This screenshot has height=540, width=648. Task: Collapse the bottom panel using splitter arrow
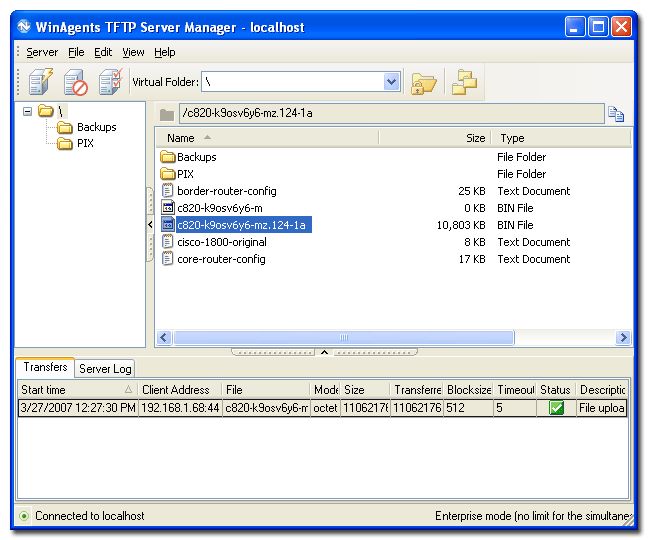point(324,352)
